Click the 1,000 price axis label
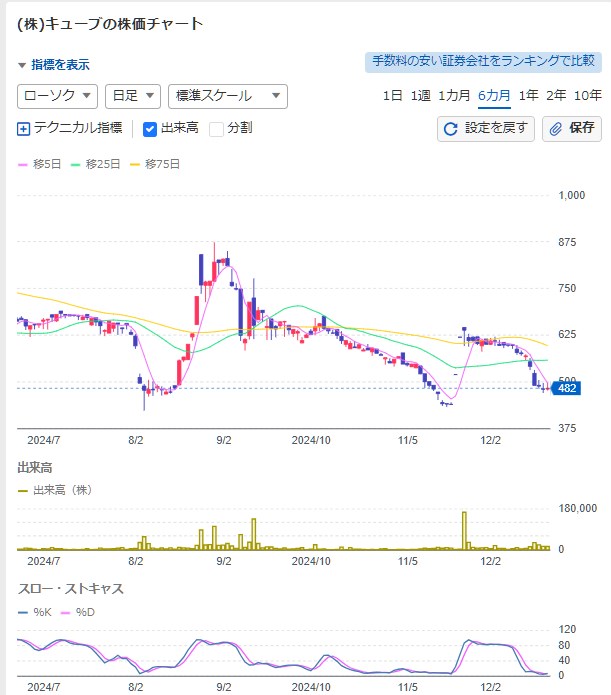The height and width of the screenshot is (695, 611). tap(572, 195)
